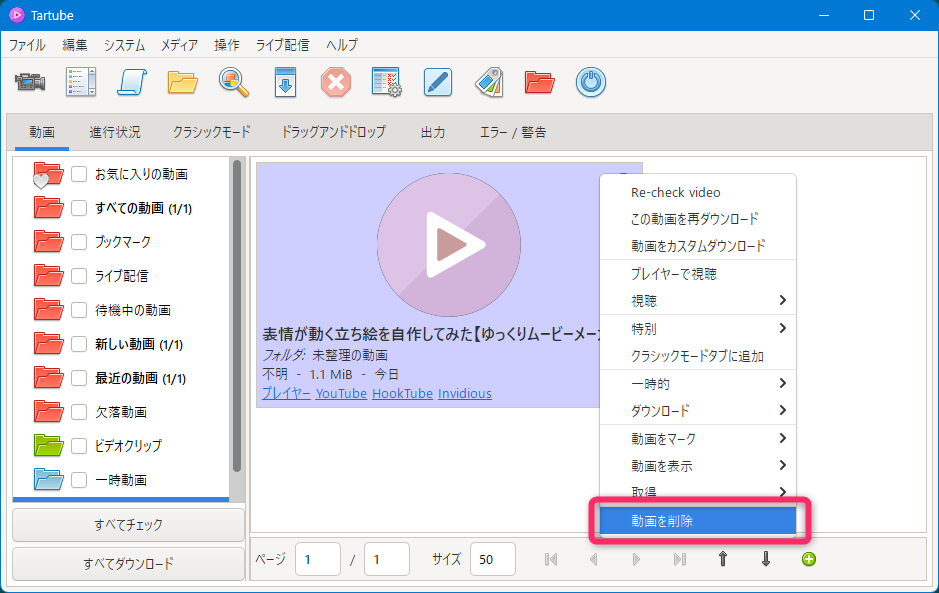Click the green plus icon in pager
939x593 pixels.
(x=809, y=559)
